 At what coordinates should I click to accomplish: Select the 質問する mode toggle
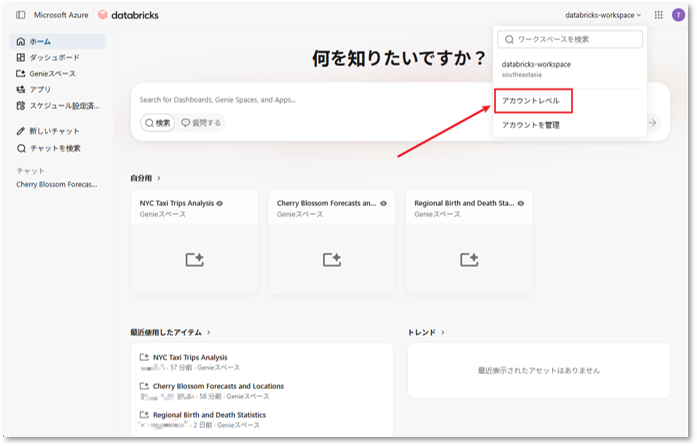[201, 123]
